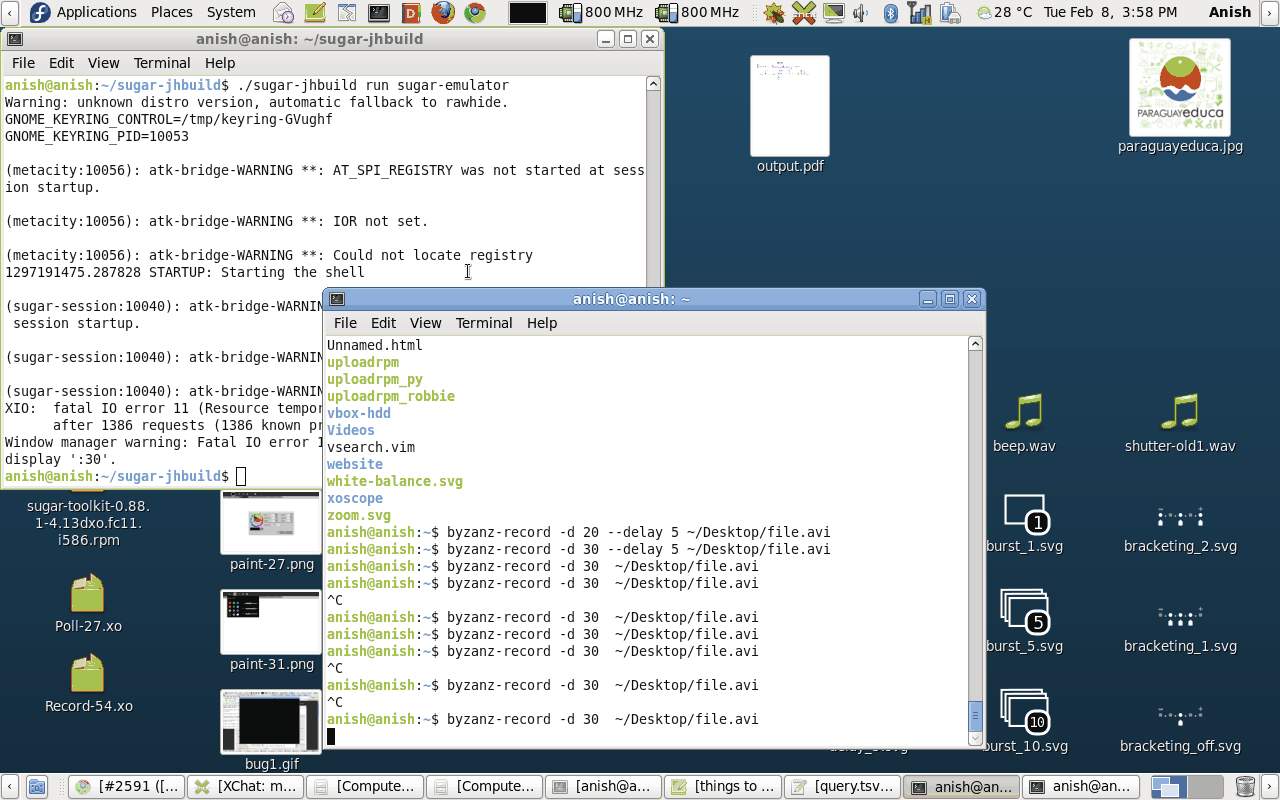This screenshot has height=800, width=1280.
Task: Select the paint-27.png thumbnail
Action: coord(271,522)
